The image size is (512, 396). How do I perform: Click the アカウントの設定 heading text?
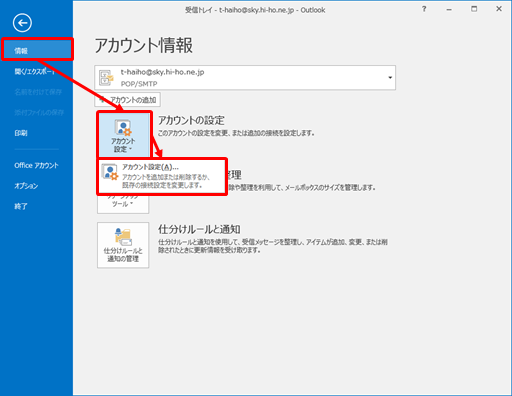coord(191,120)
